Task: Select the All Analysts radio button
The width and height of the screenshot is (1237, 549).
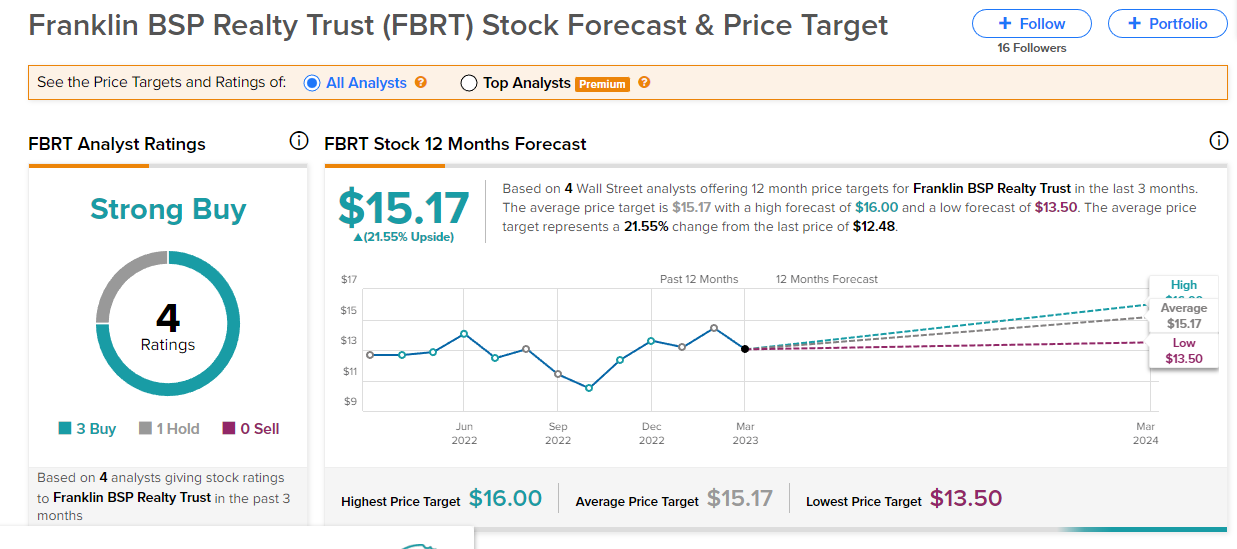Action: [311, 83]
